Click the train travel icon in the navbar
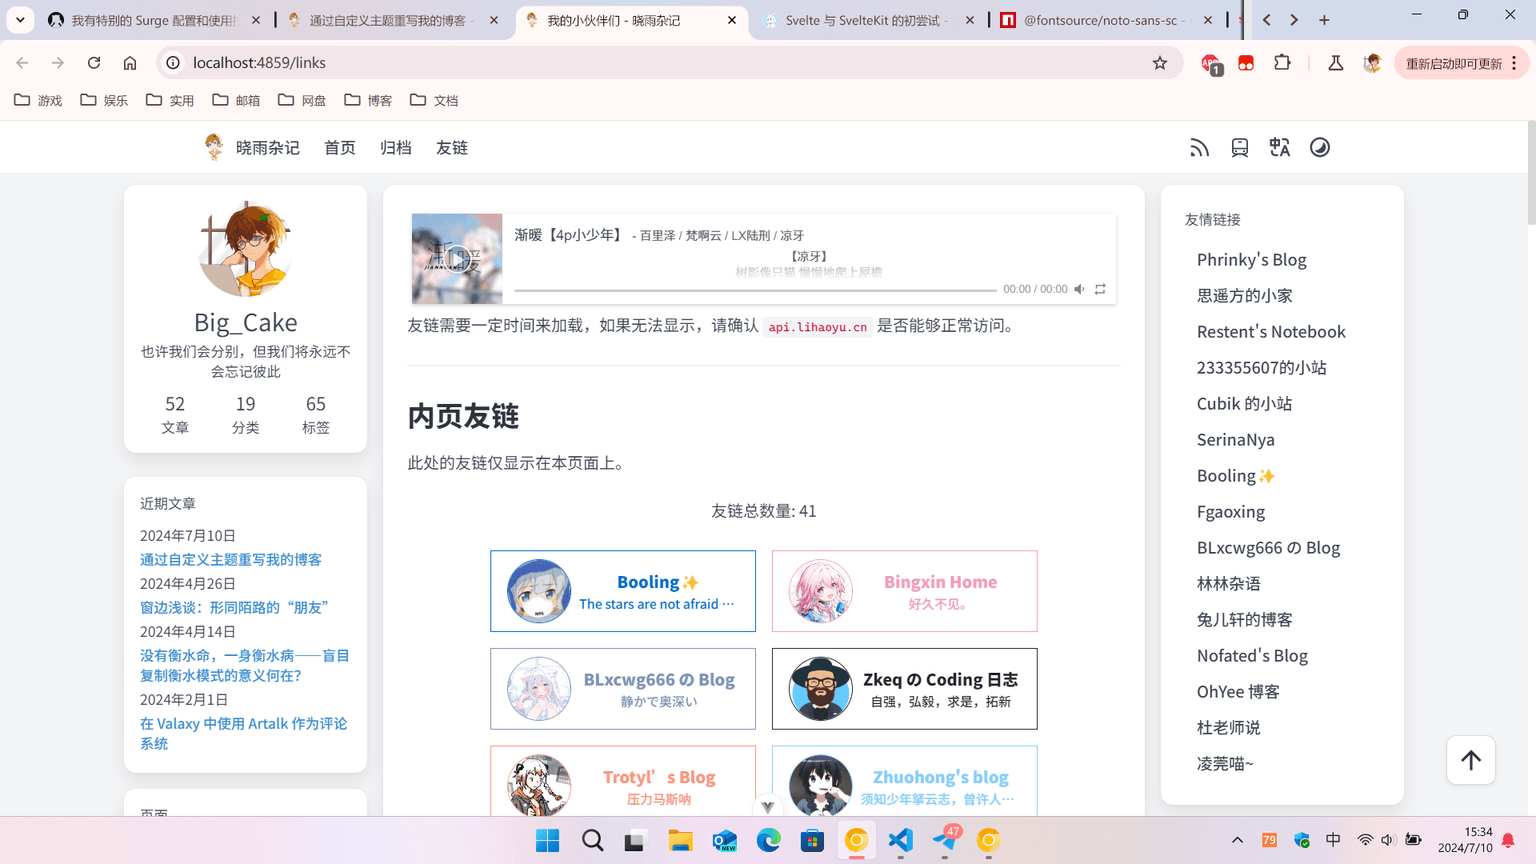 coord(1239,147)
